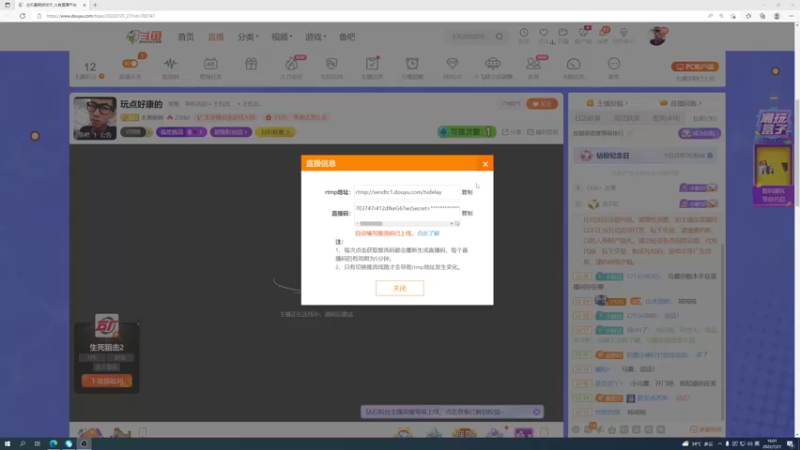Switch to the 贵宾(404) tab
The image size is (800, 450).
(x=666, y=118)
